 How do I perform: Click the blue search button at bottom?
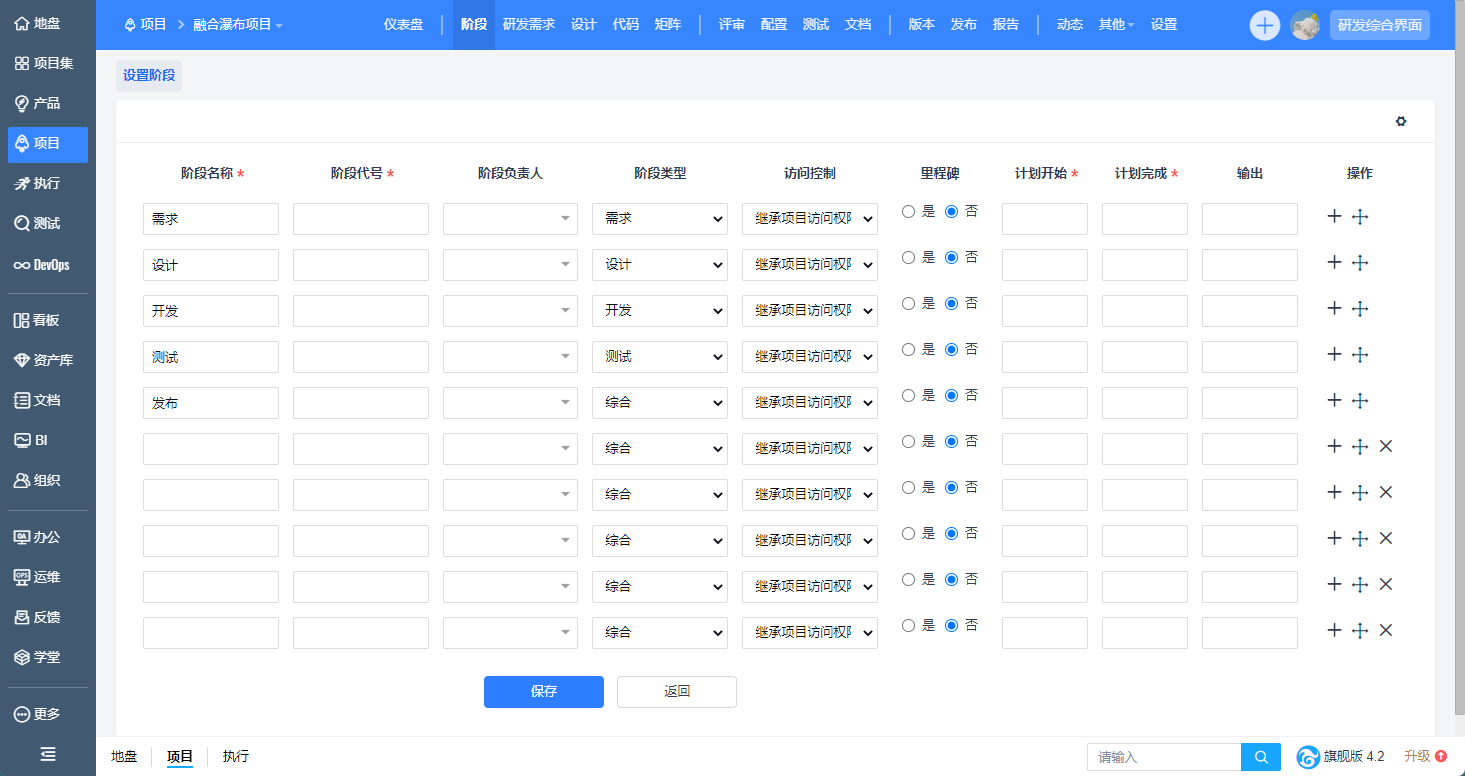tap(1261, 757)
